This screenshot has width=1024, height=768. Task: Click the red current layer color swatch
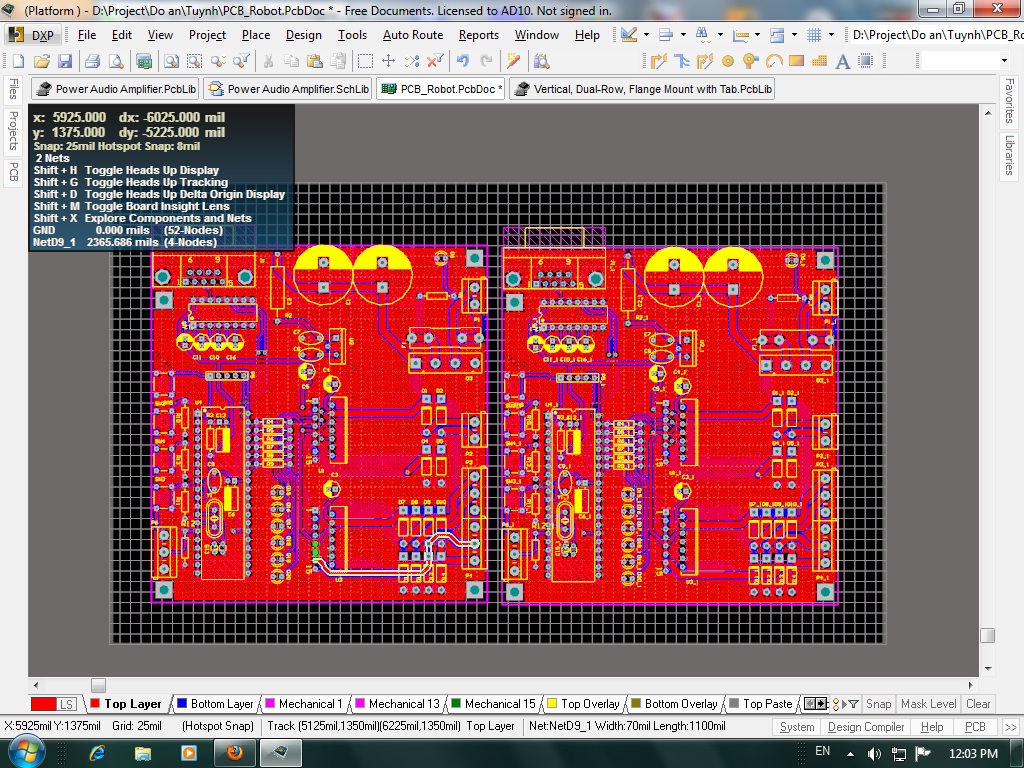click(43, 704)
